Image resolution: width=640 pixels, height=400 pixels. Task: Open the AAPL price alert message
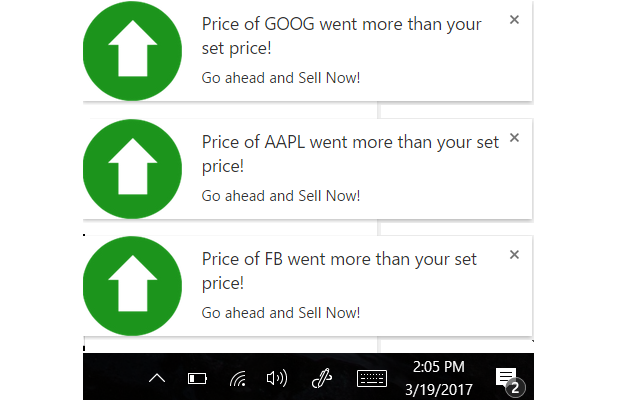click(350, 154)
